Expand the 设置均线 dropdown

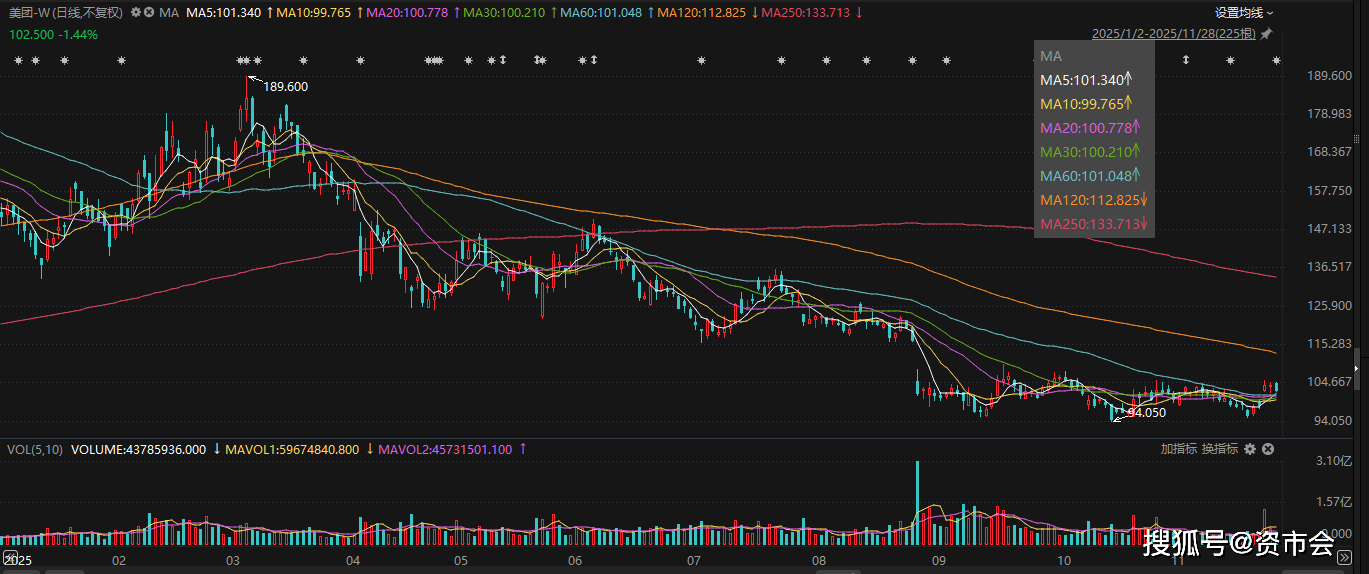(x=1244, y=13)
